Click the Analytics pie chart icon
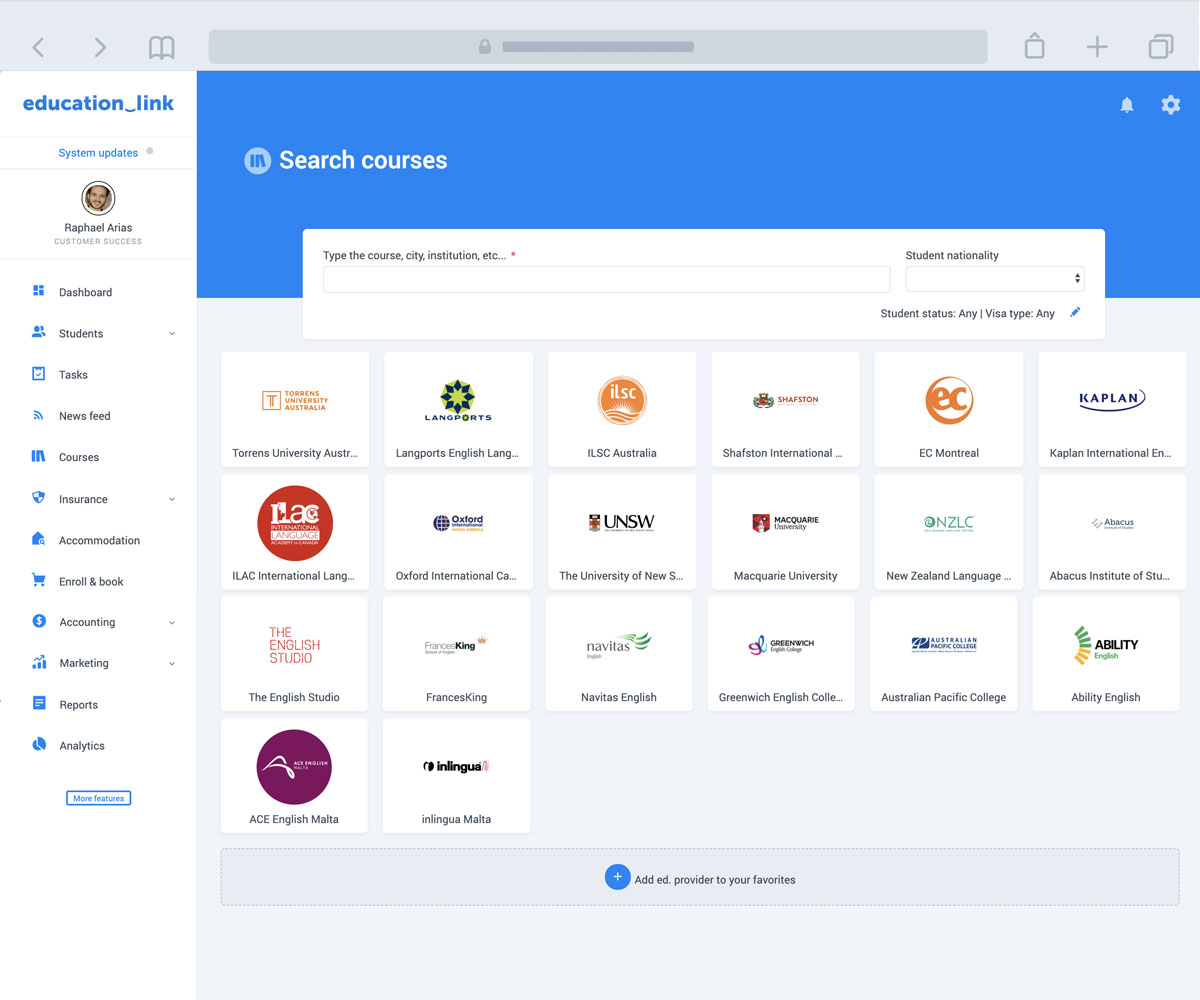The width and height of the screenshot is (1200, 1000). click(x=39, y=745)
